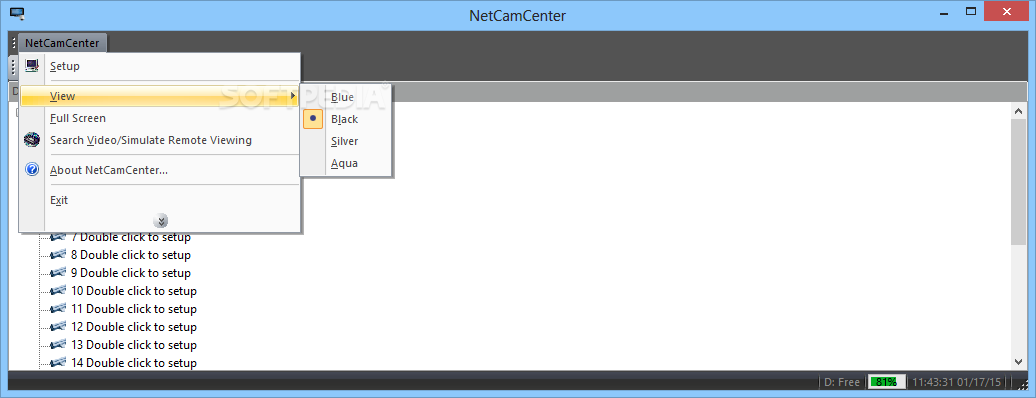Screen dimensions: 1036x398
Task: Pick the Aqua color theme
Action: click(x=346, y=163)
